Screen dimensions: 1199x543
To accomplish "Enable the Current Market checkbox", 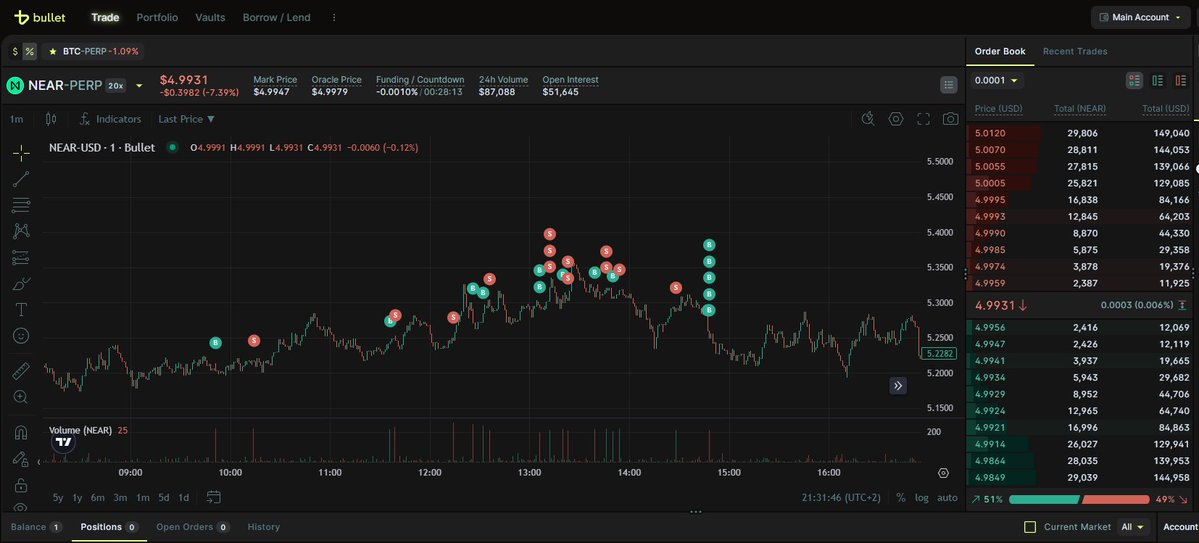I will point(1030,527).
